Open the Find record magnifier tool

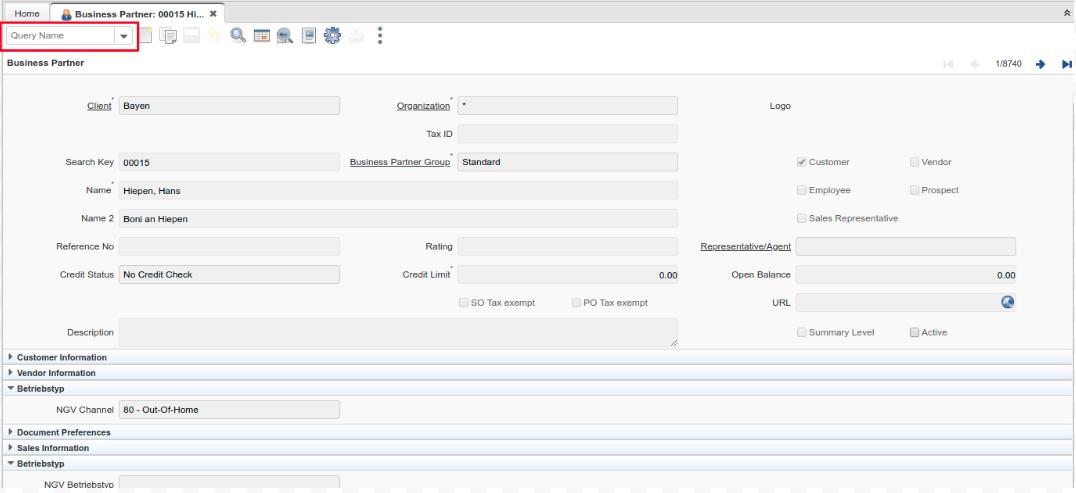[238, 36]
